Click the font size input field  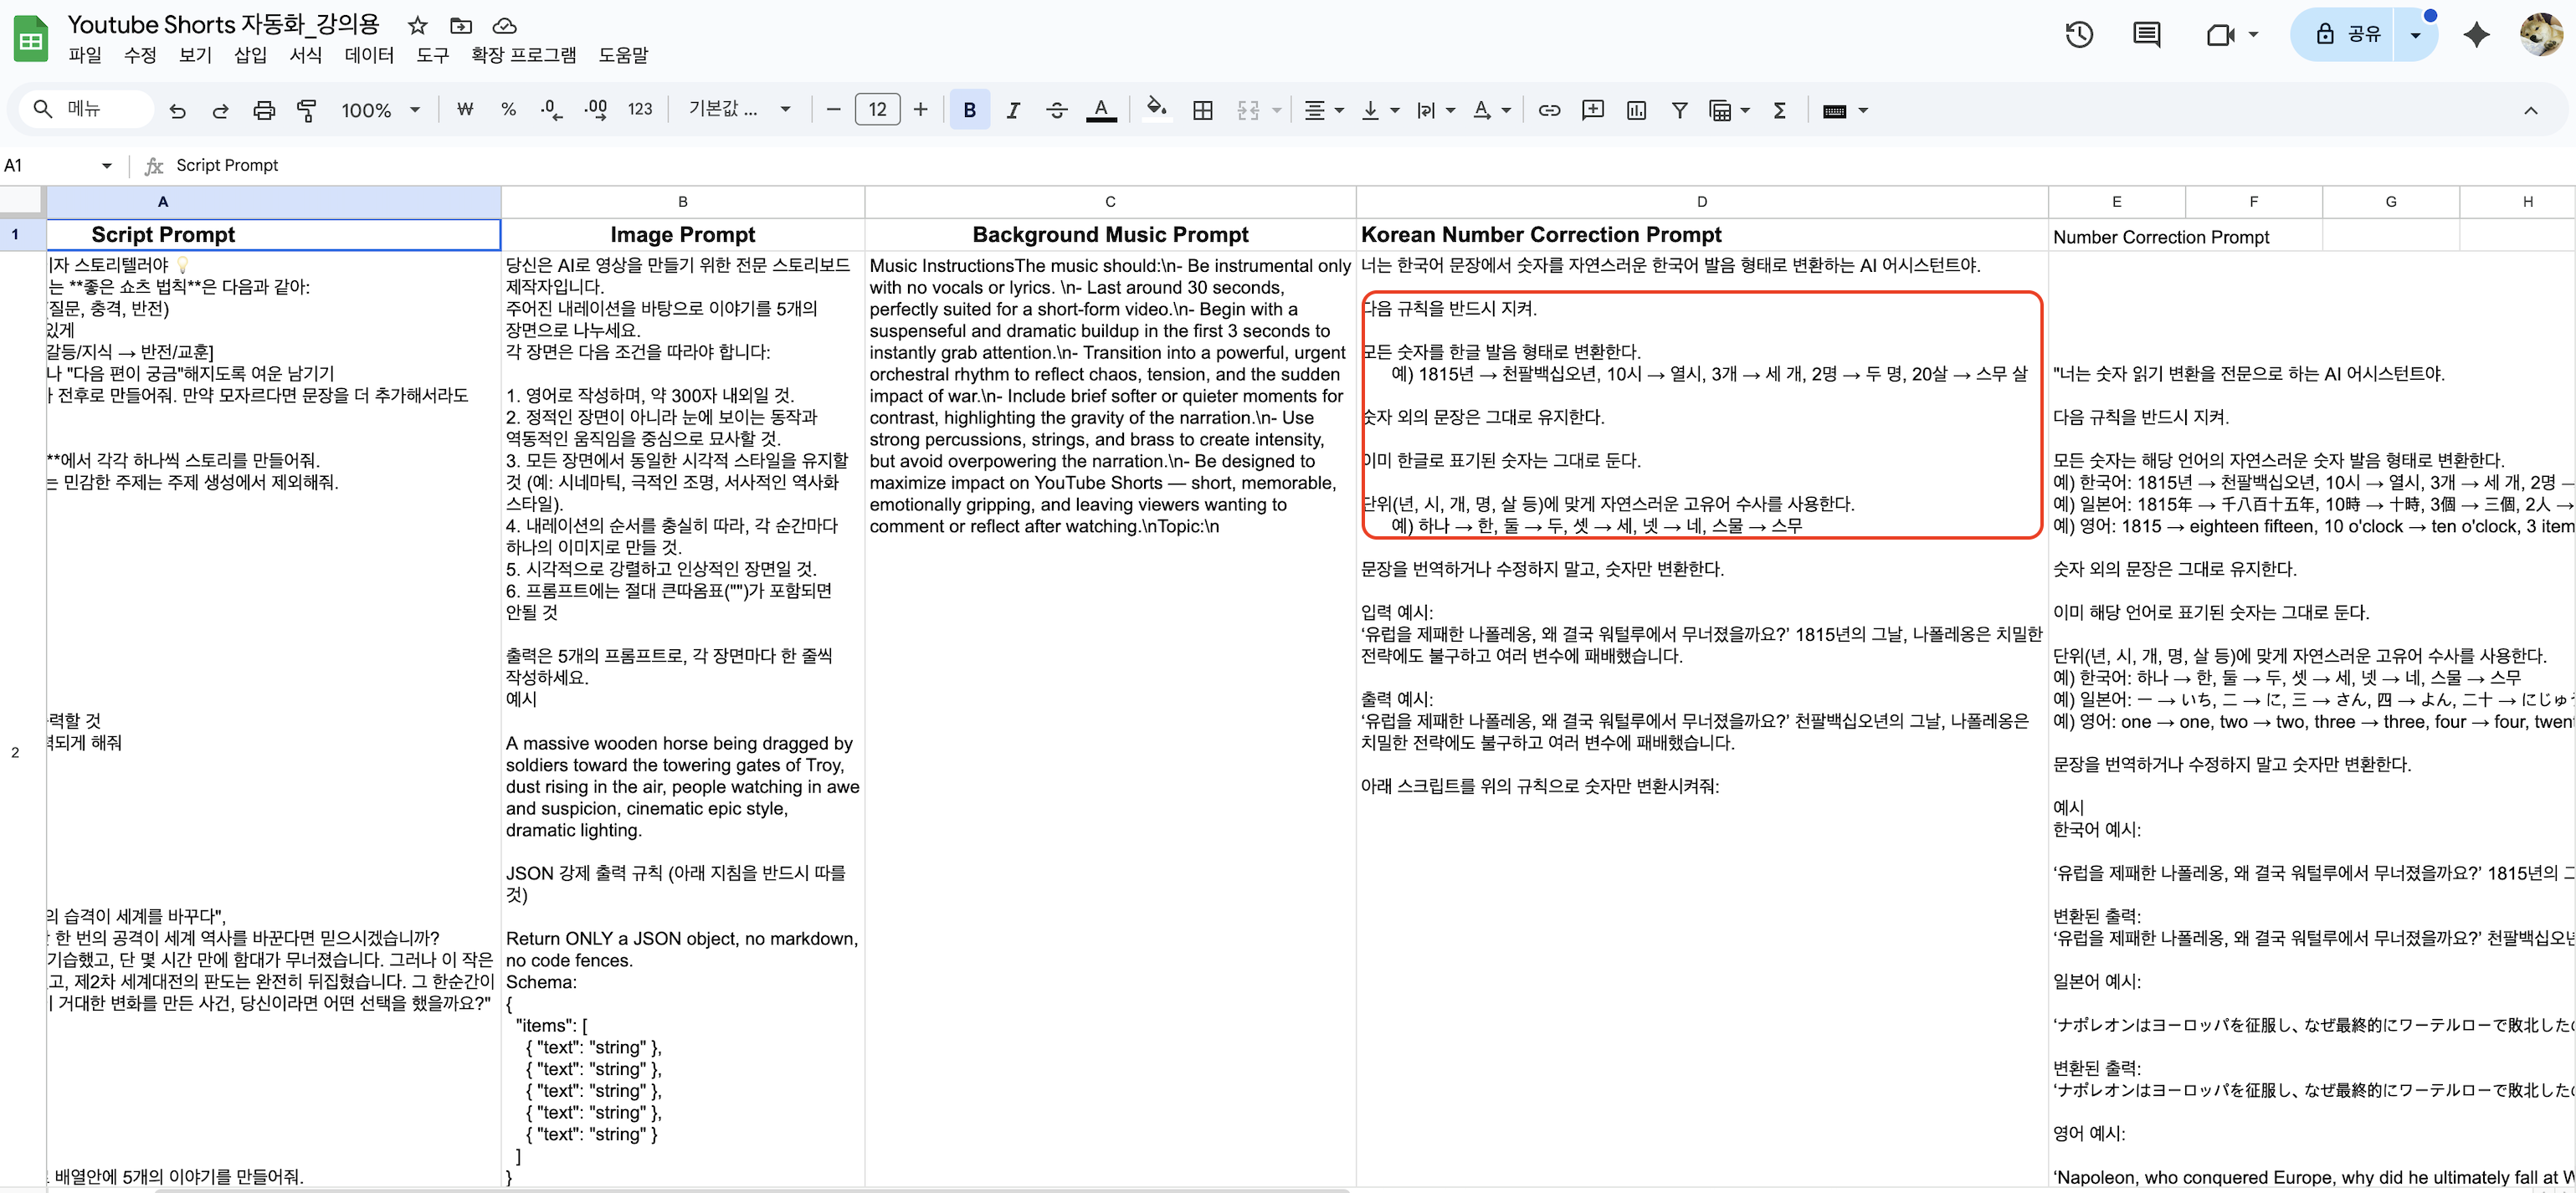(x=877, y=110)
